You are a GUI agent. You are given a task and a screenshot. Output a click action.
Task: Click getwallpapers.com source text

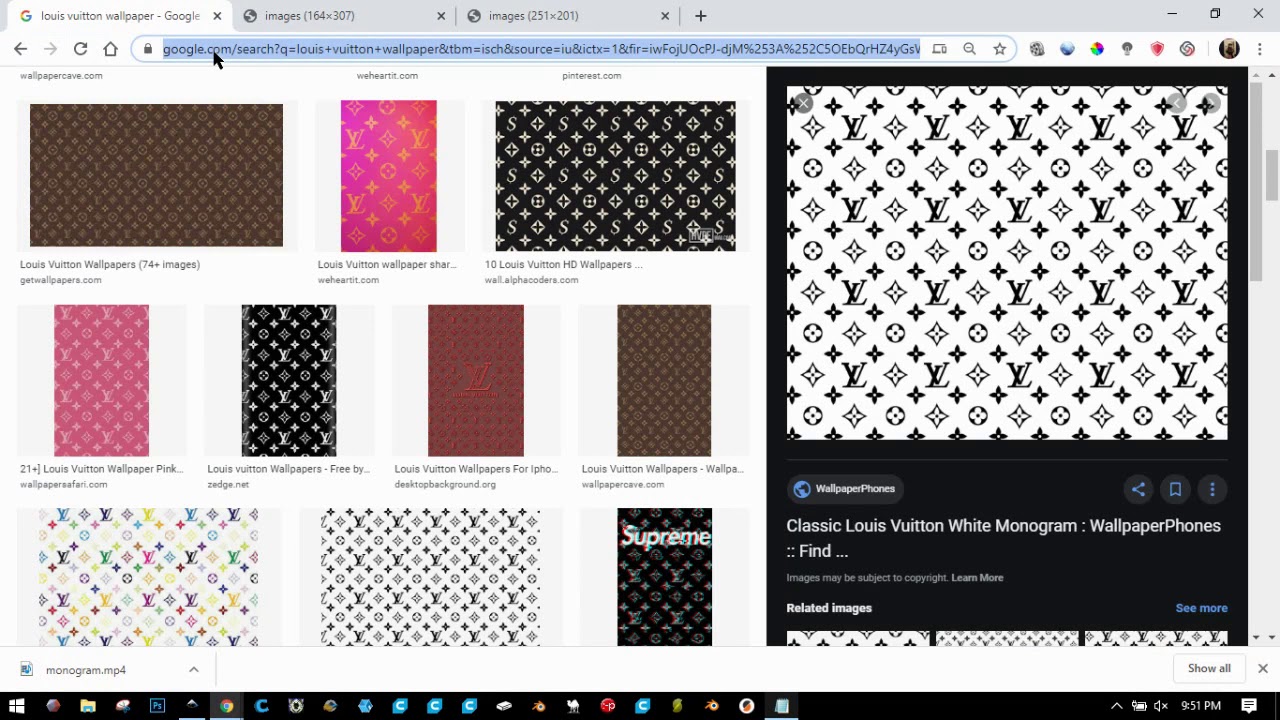[60, 280]
